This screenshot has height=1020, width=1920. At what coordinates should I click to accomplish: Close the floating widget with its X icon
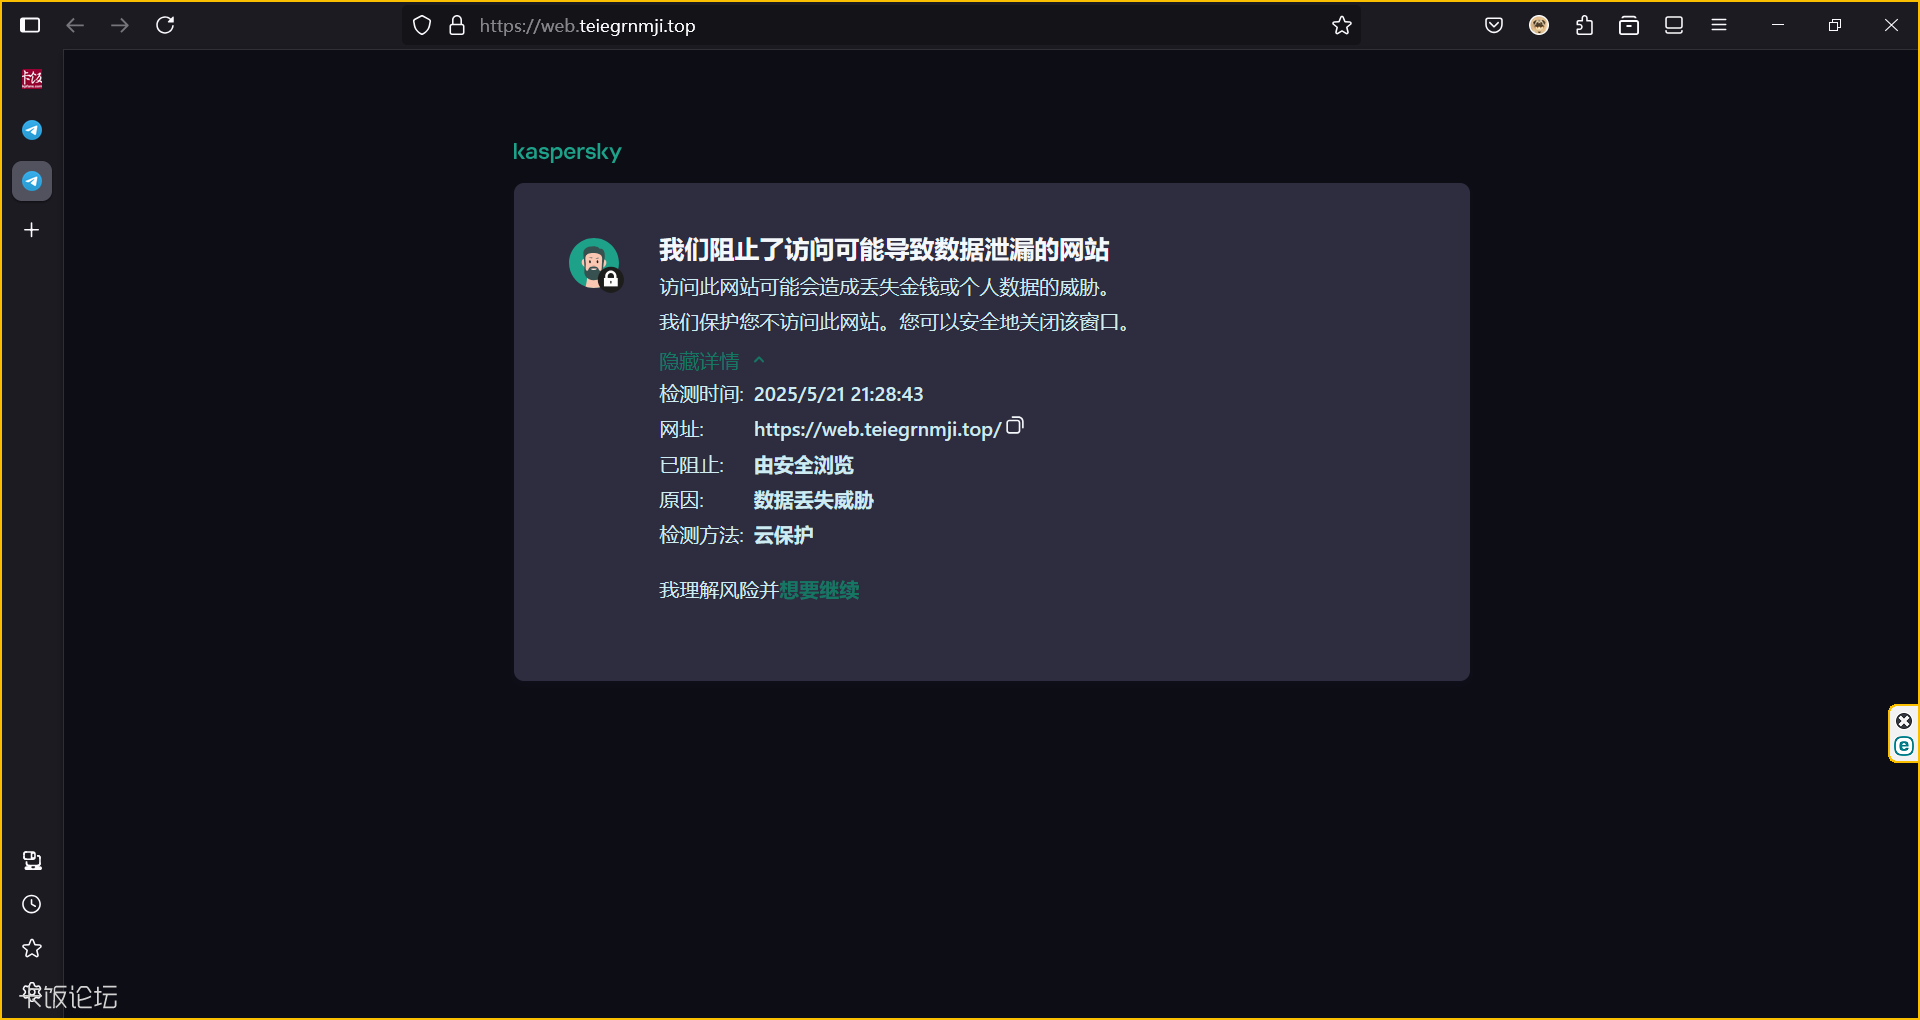tap(1904, 721)
